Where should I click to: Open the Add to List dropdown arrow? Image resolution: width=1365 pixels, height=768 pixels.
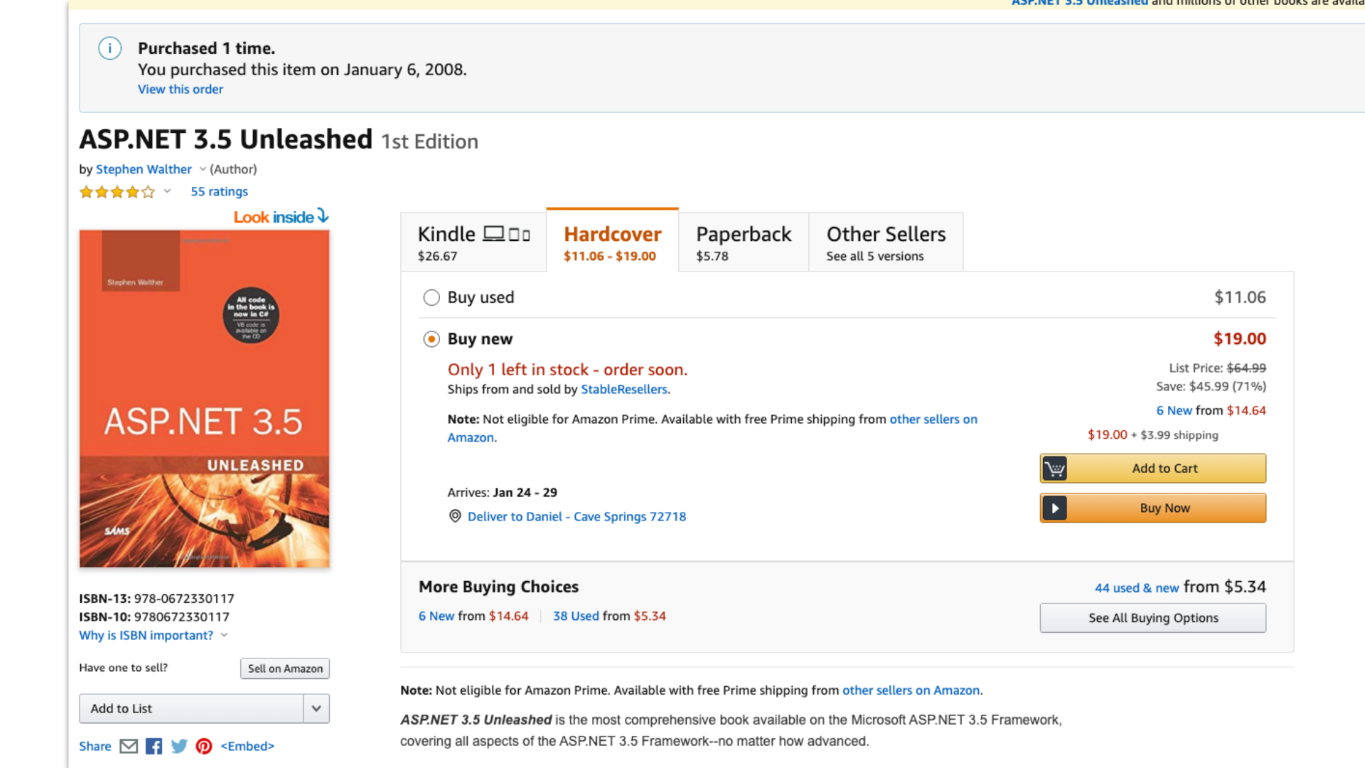tap(316, 709)
